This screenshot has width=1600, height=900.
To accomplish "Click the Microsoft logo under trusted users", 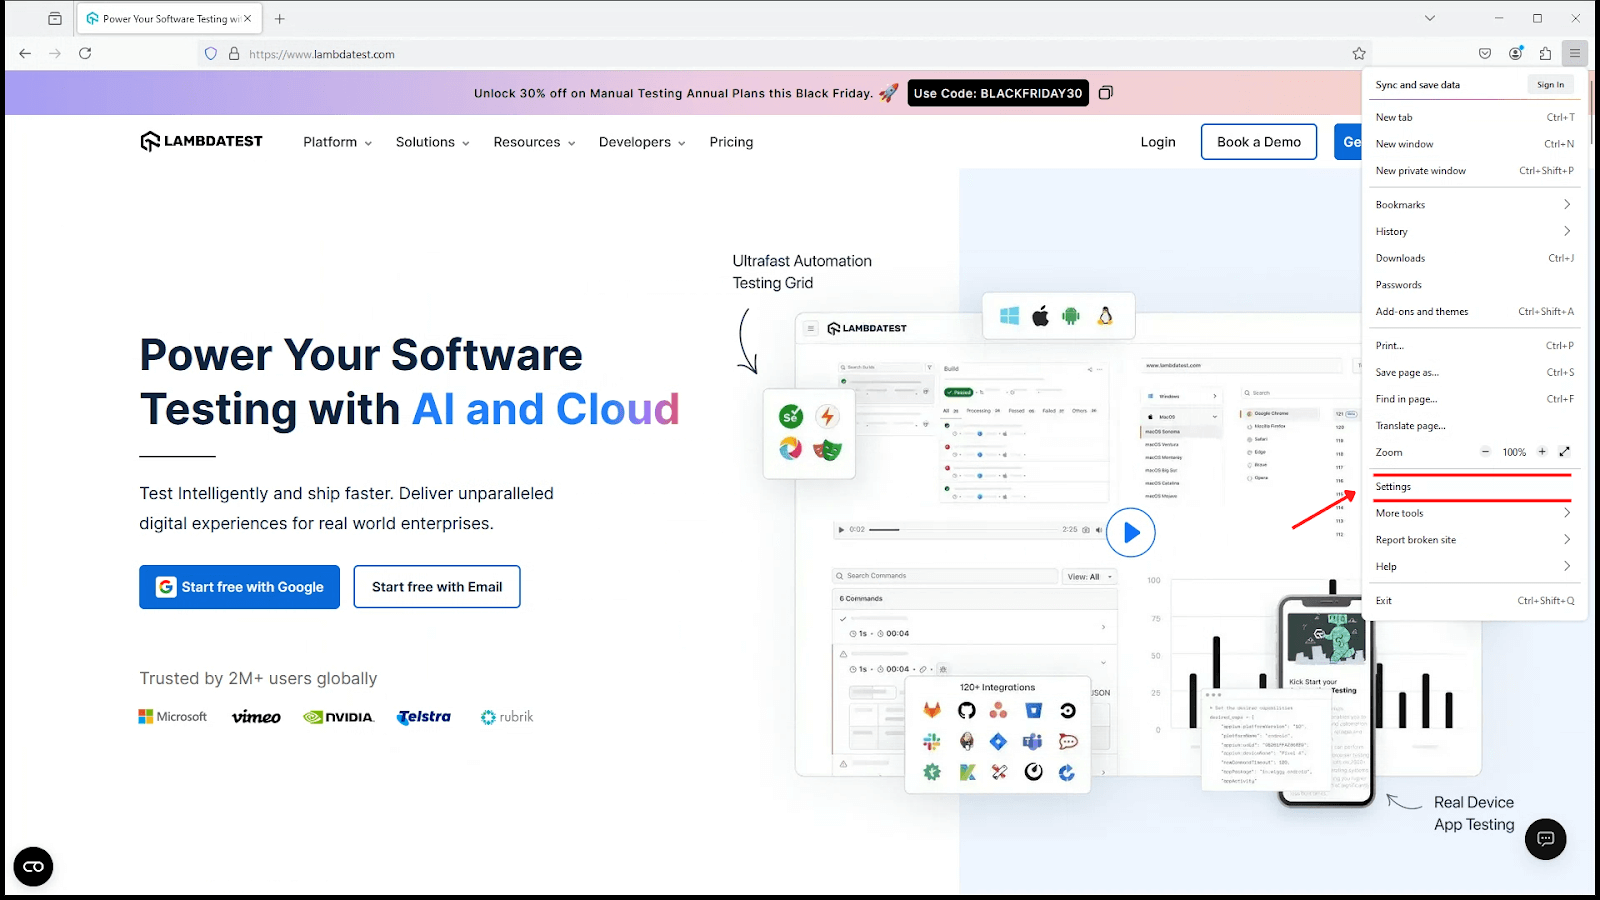I will click(x=173, y=717).
